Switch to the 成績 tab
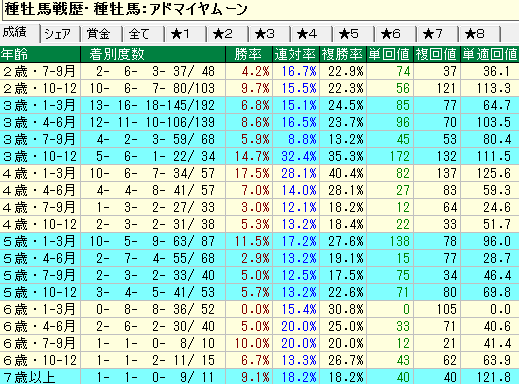Viewport: 519px width, 384px height. pos(20,33)
